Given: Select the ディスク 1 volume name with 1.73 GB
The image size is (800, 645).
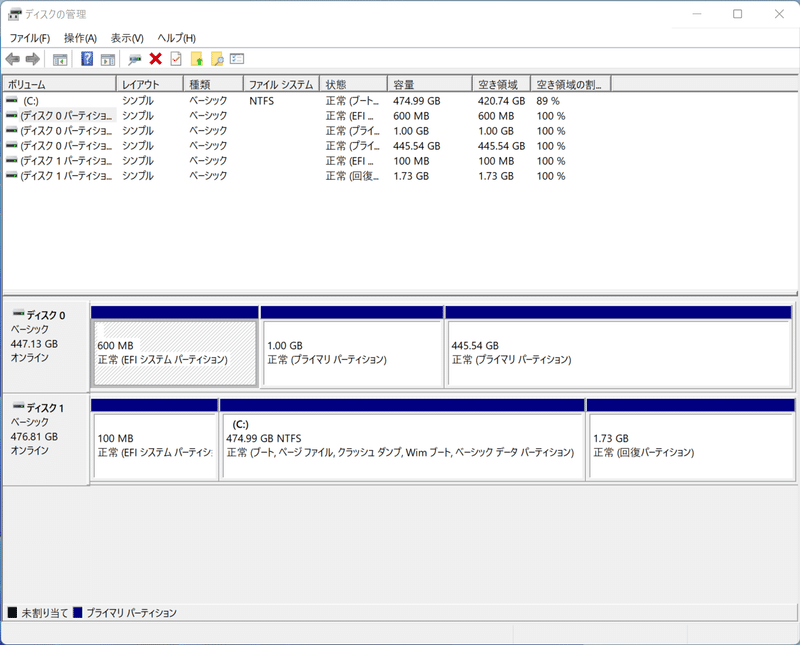Looking at the screenshot, I should click(66, 176).
